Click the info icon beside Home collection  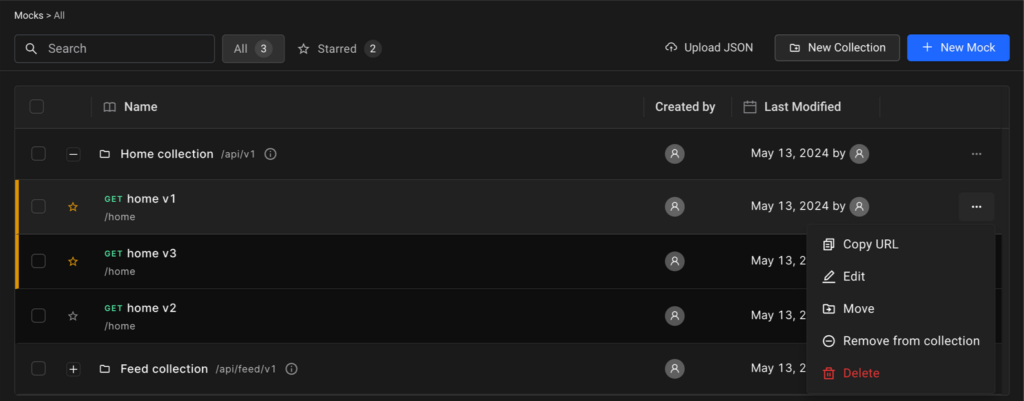point(270,154)
